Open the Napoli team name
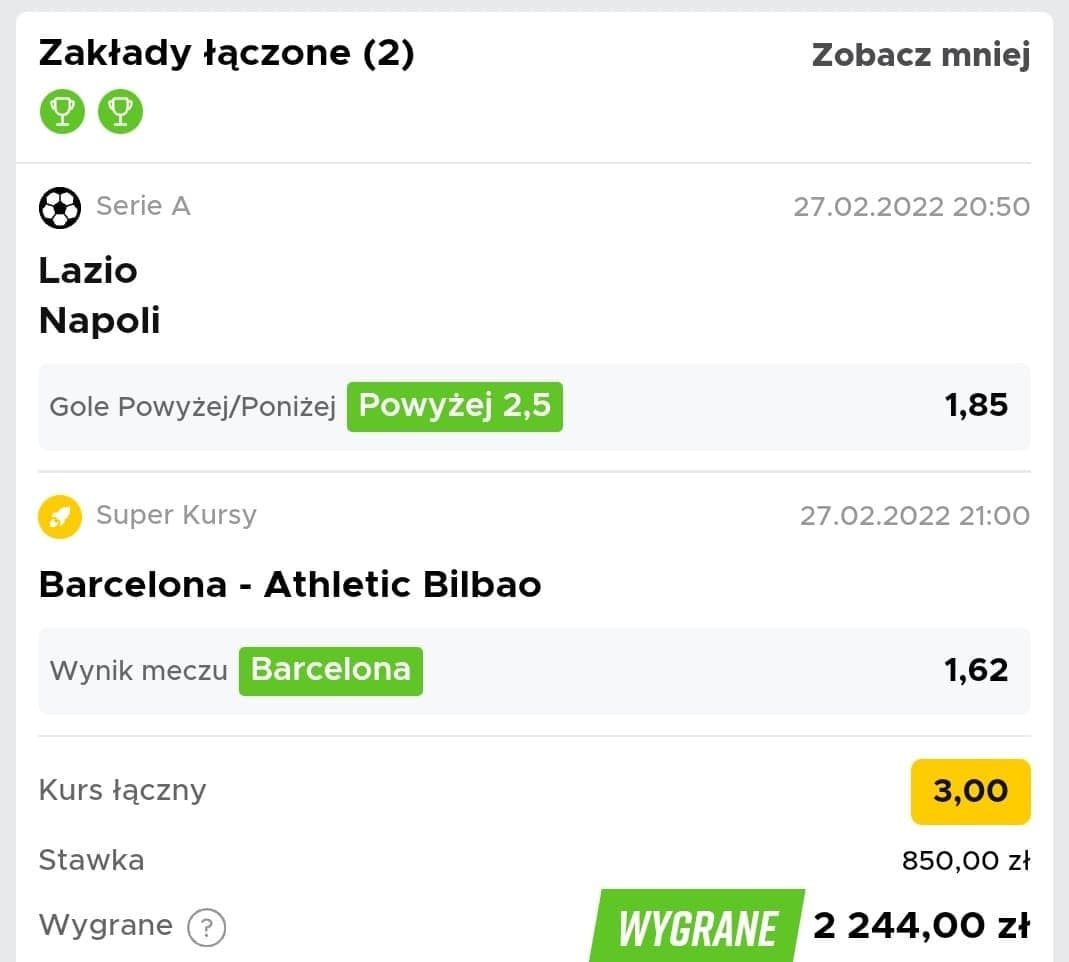The image size is (1069, 962). 100,320
